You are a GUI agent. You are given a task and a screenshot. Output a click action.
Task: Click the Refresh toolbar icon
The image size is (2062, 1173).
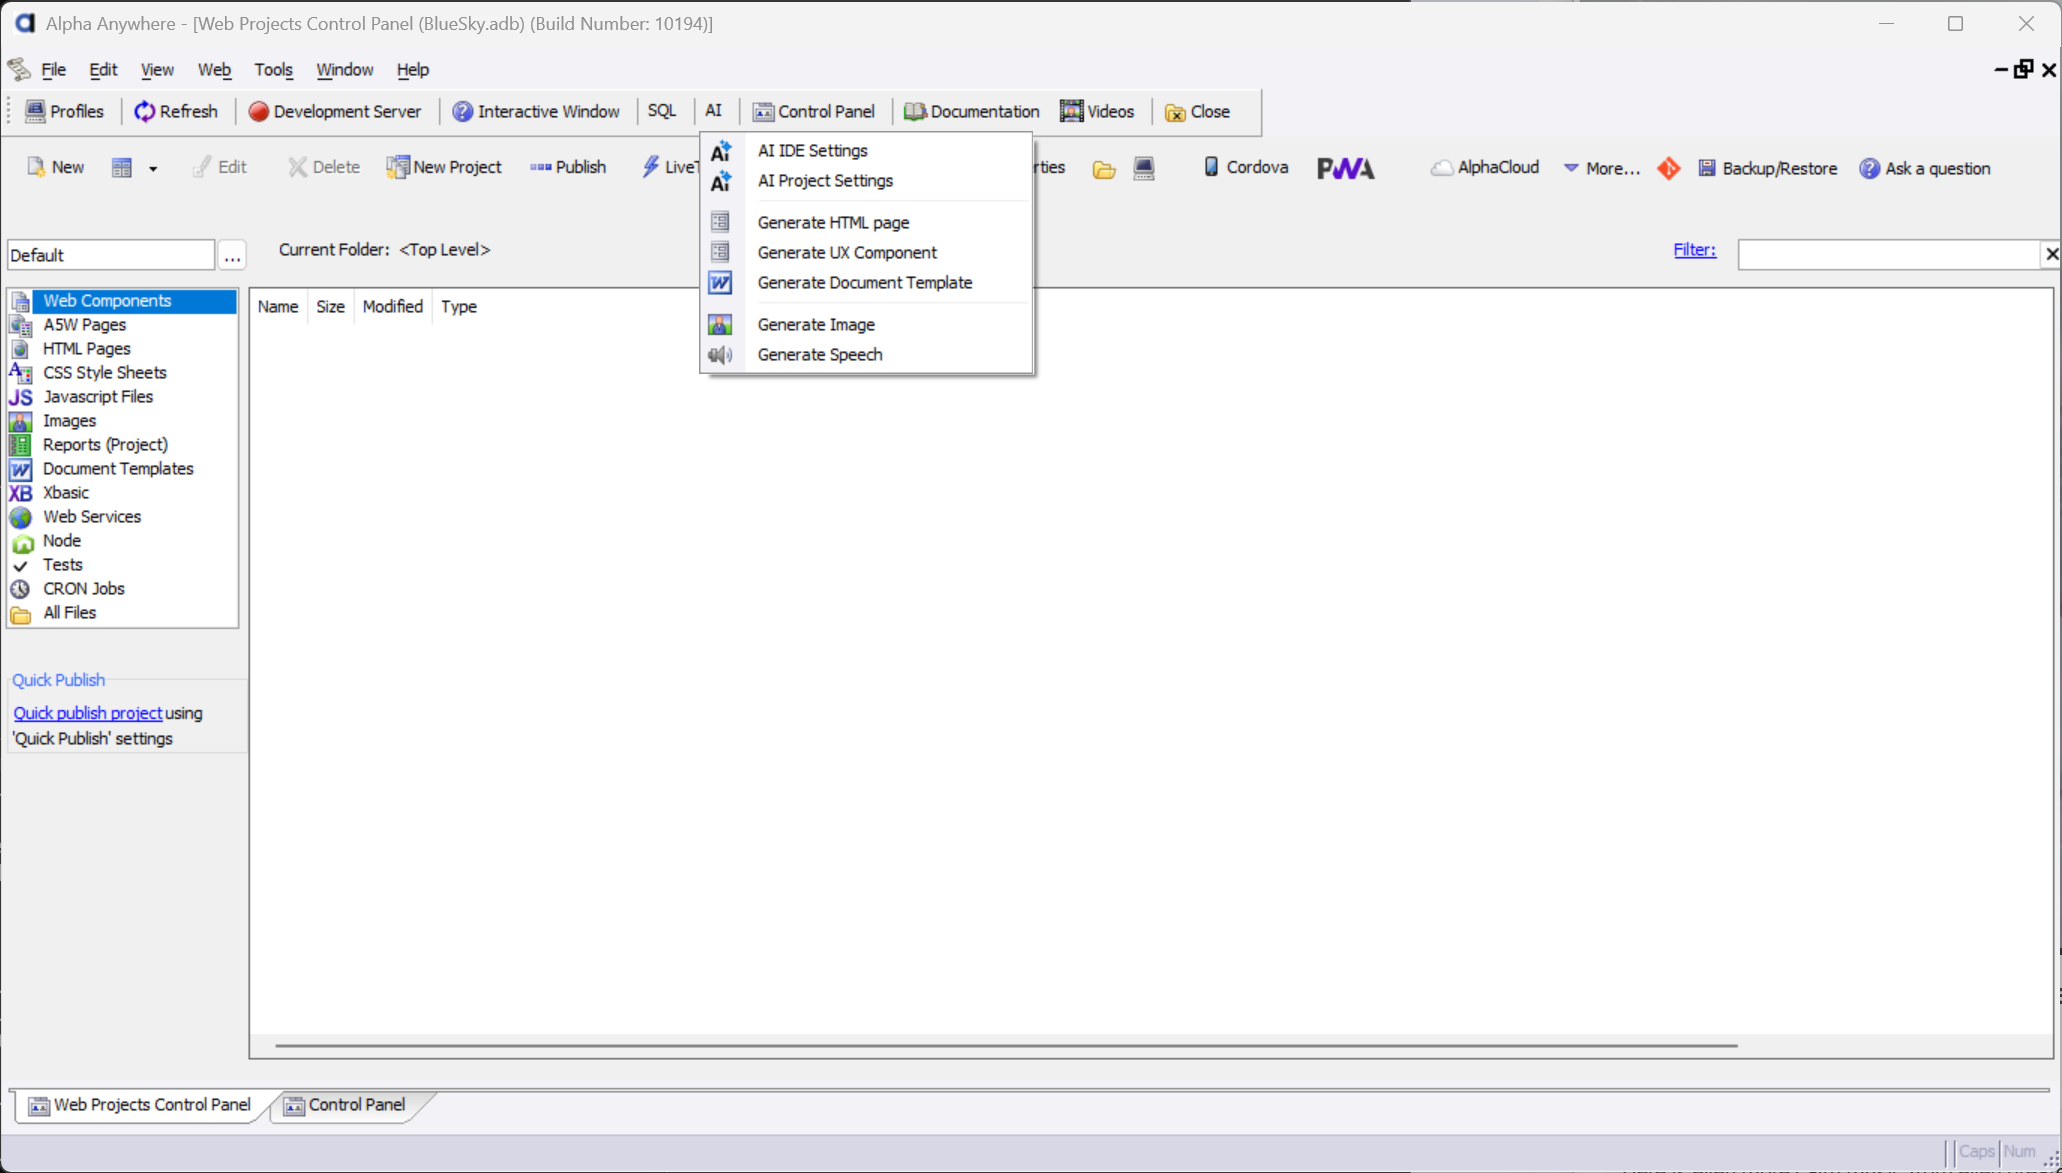176,111
